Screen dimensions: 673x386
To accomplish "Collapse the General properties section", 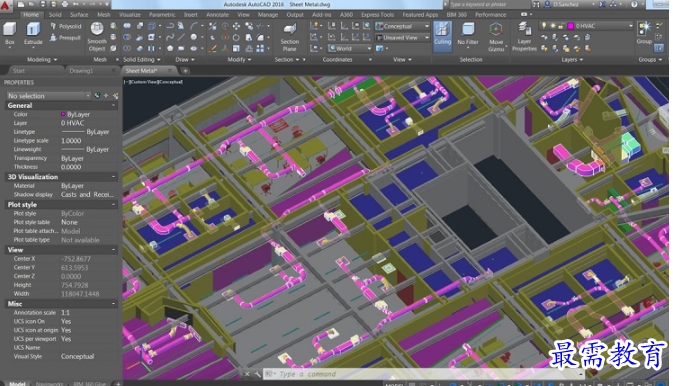I will coord(113,106).
